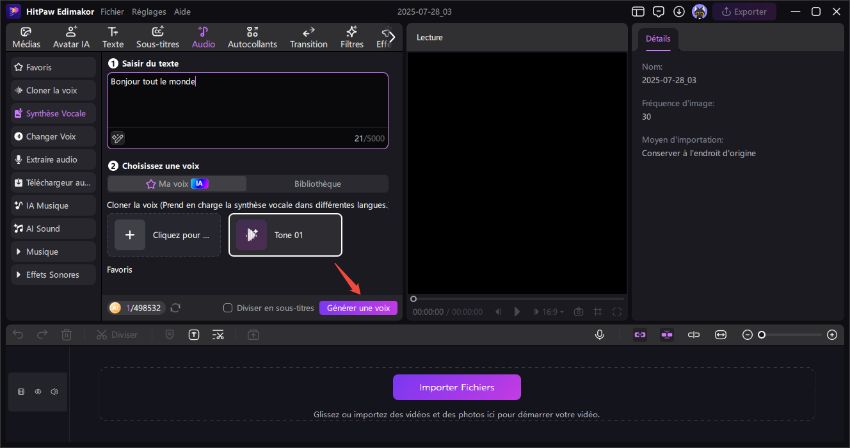Click the zoom-out minus icon on timeline
The height and width of the screenshot is (448, 850).
(x=747, y=335)
